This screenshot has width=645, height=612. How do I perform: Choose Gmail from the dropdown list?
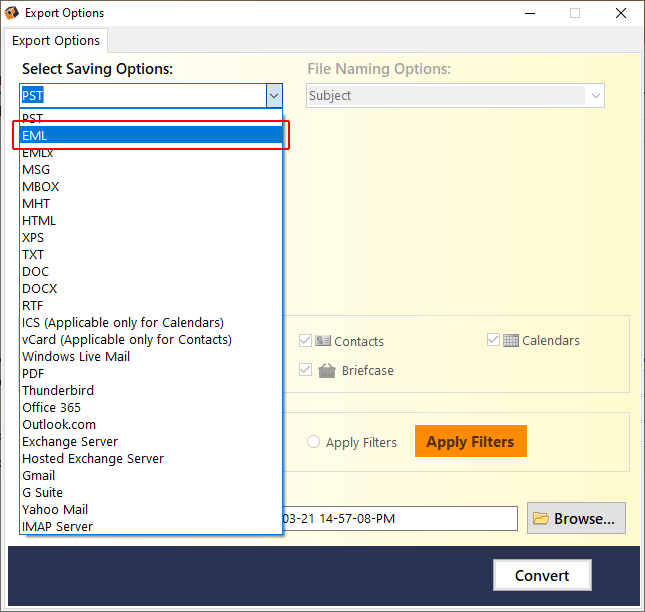click(x=151, y=475)
